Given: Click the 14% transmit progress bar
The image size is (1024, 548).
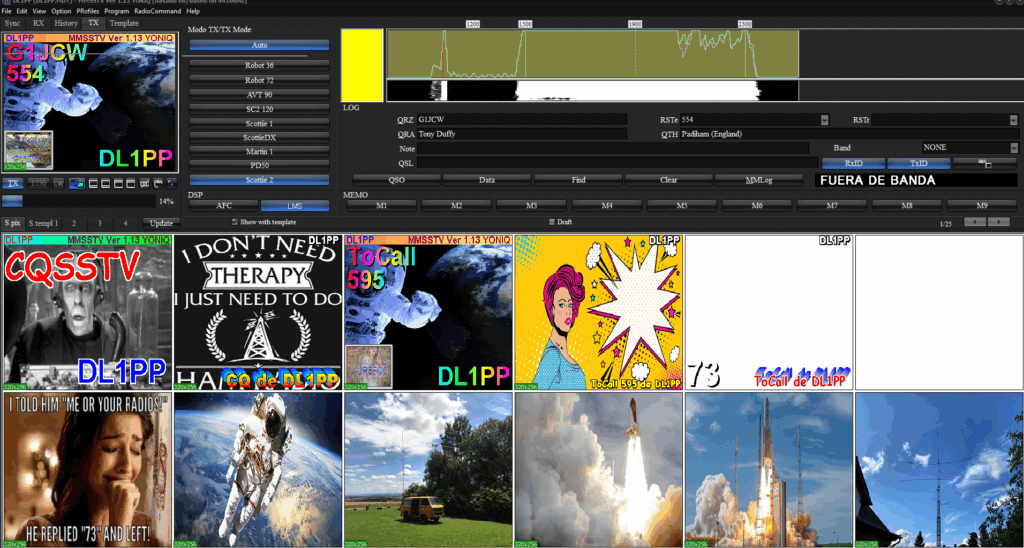Looking at the screenshot, I should pyautogui.click(x=79, y=201).
